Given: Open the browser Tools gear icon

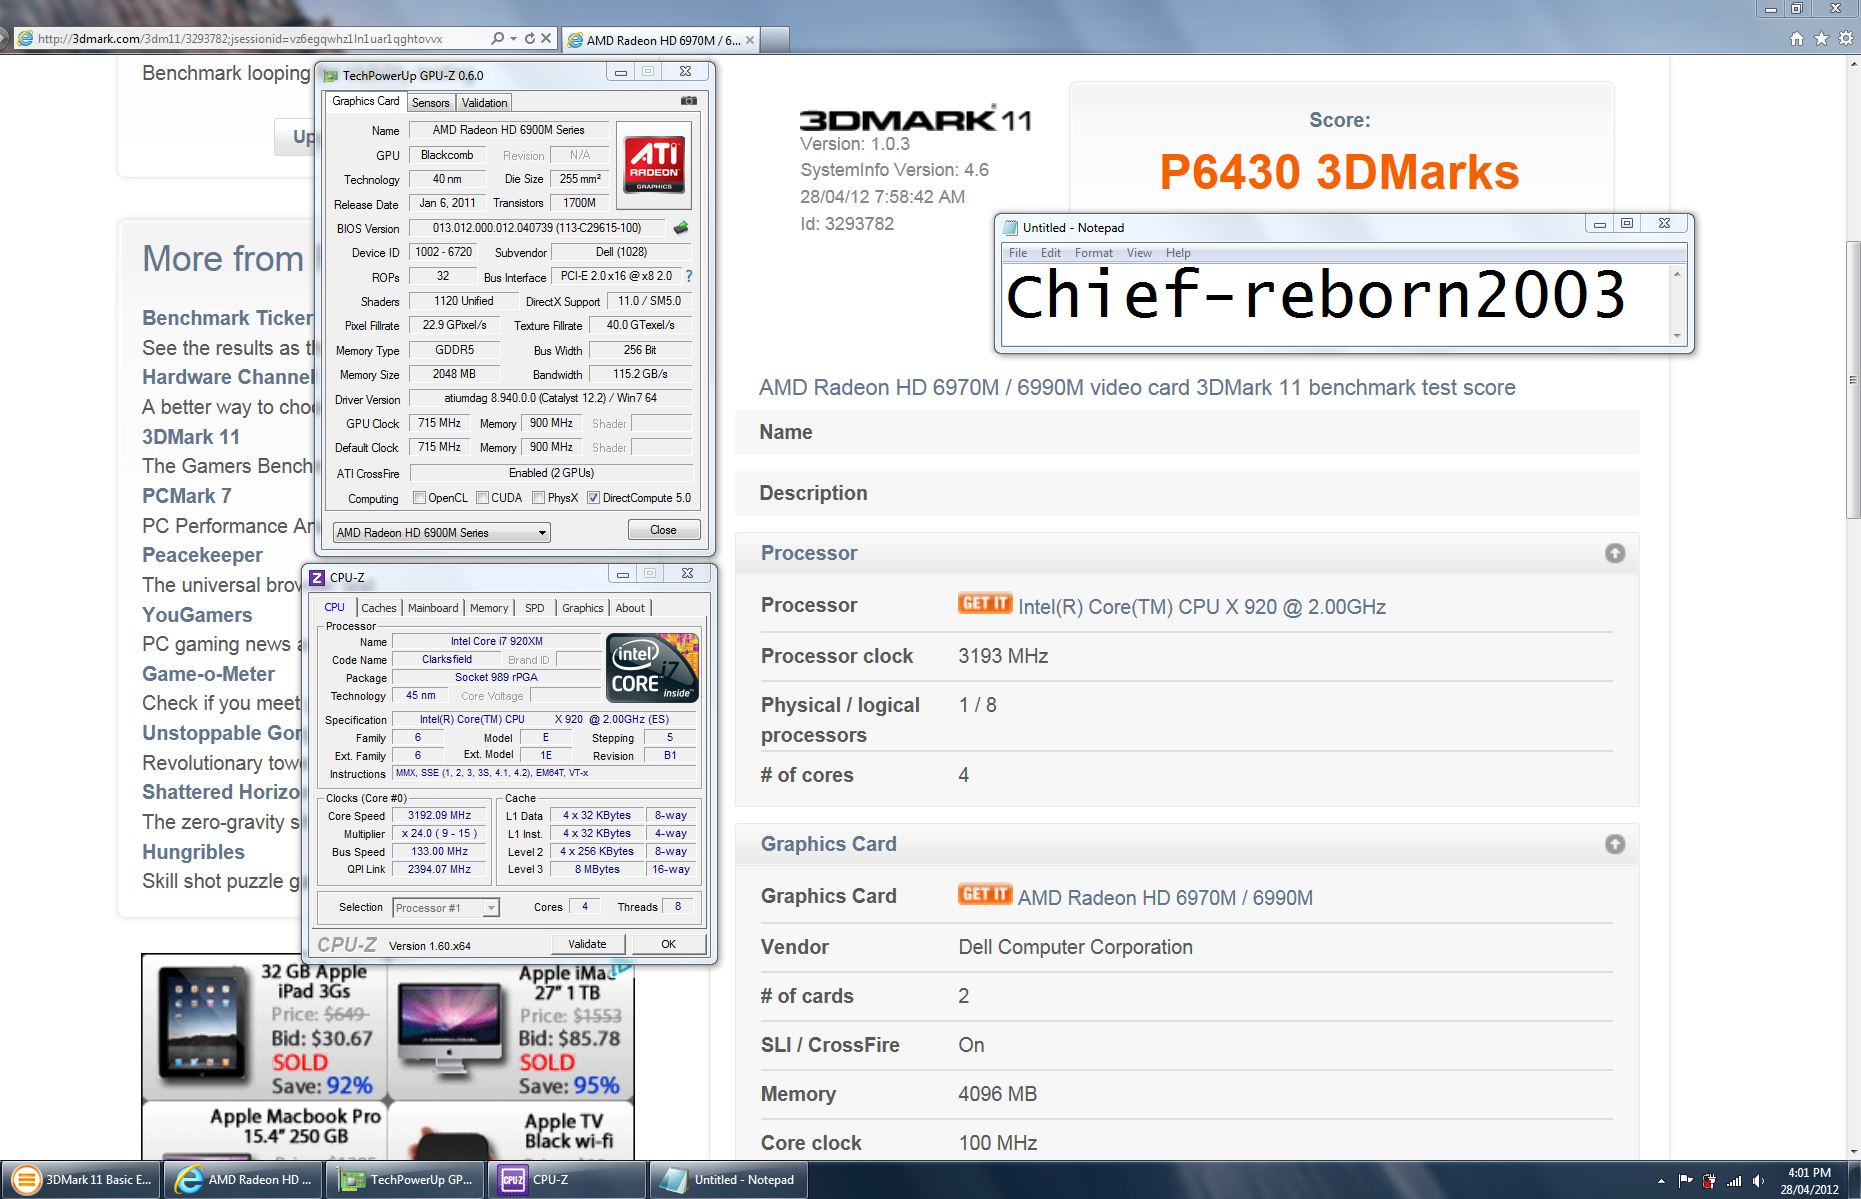Looking at the screenshot, I should click(1846, 39).
